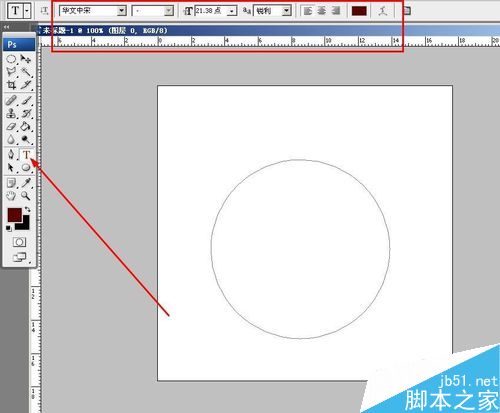
Task: Click the Type tool preset icon
Action: point(15,11)
